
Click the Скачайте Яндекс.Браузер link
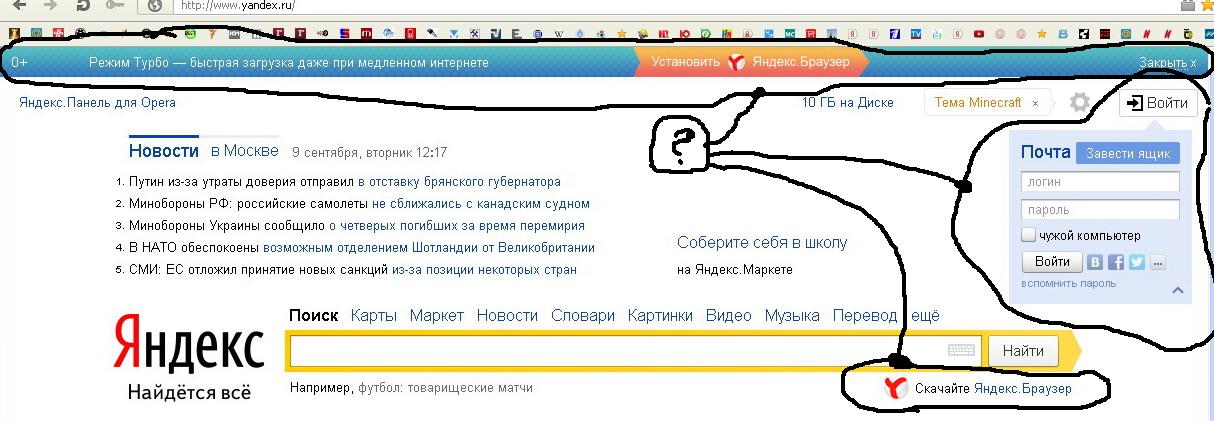click(993, 388)
